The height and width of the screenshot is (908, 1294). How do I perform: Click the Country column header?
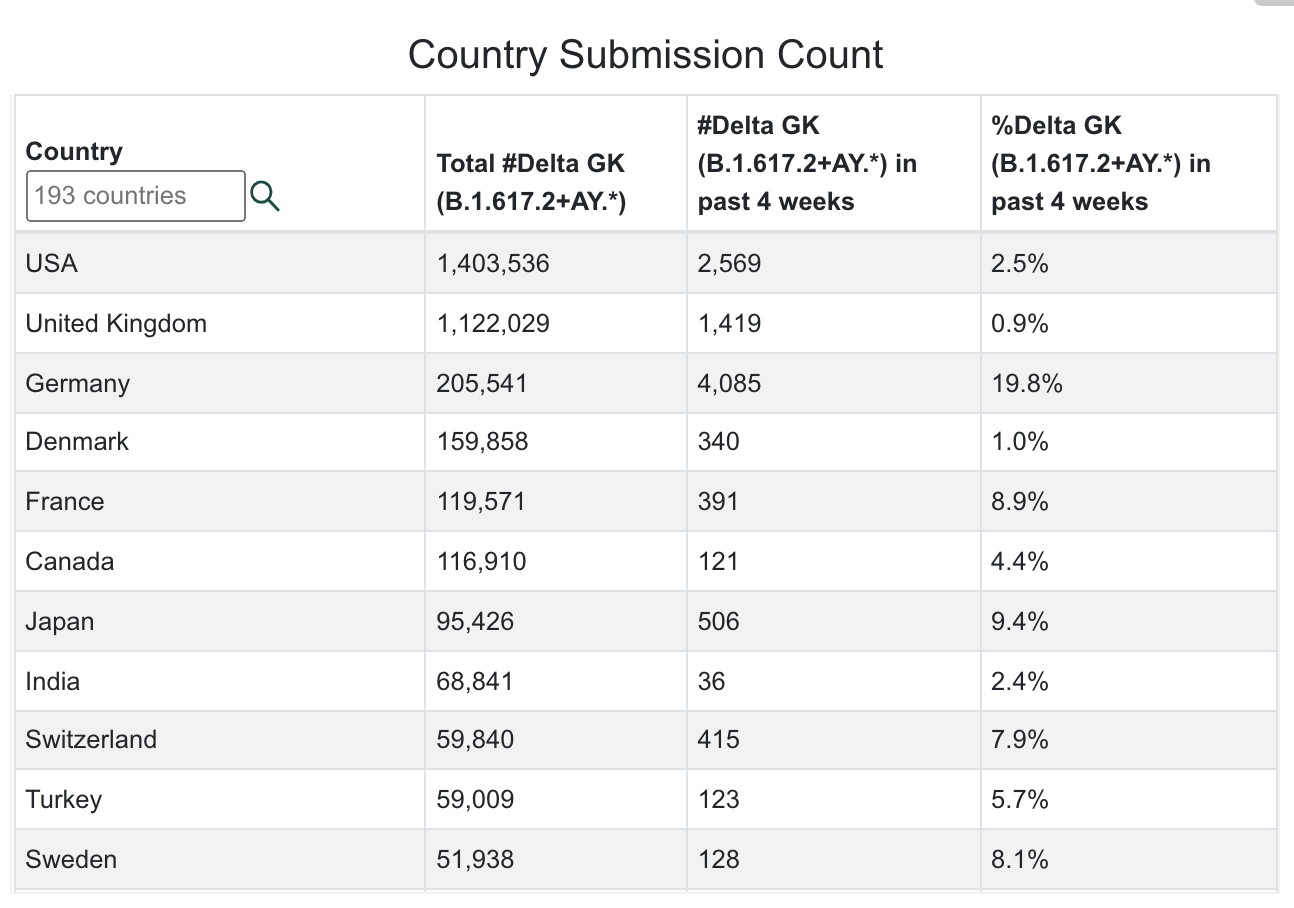(x=74, y=151)
